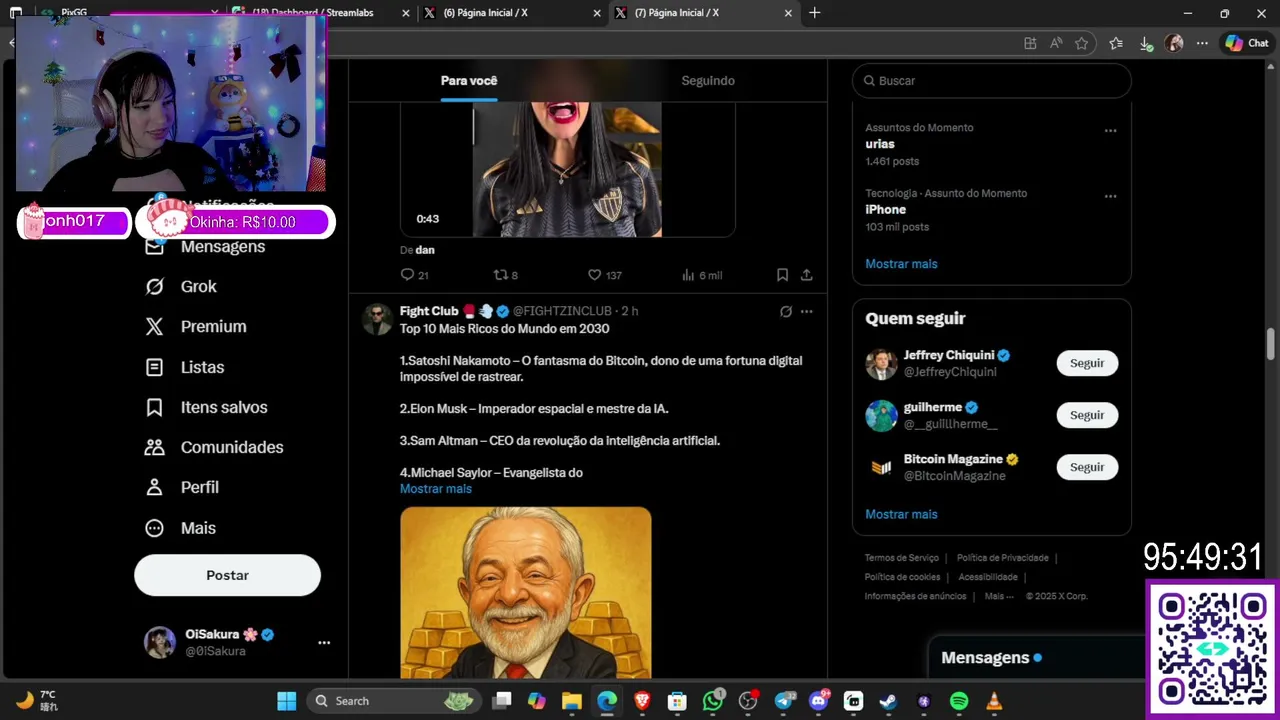The image size is (1280, 720).
Task: Open Edge profile avatar
Action: click(1174, 43)
